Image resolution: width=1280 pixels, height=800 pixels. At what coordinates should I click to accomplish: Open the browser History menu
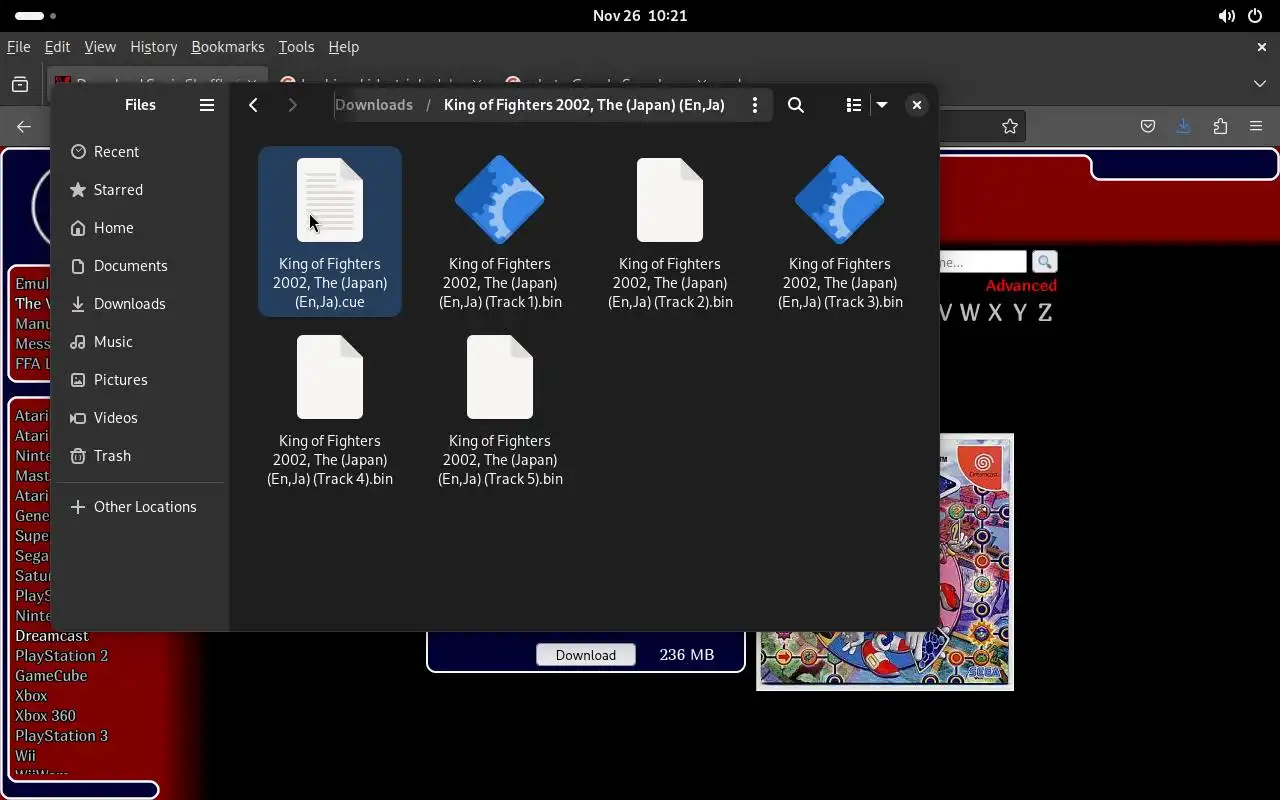[153, 47]
